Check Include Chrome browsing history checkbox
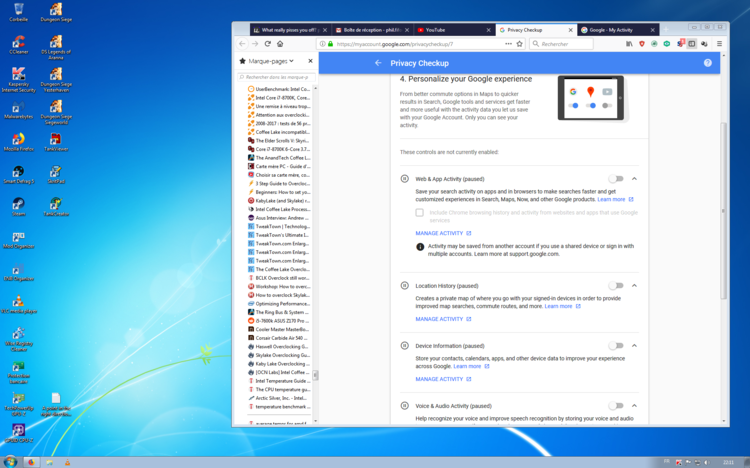The height and width of the screenshot is (468, 750). (419, 212)
